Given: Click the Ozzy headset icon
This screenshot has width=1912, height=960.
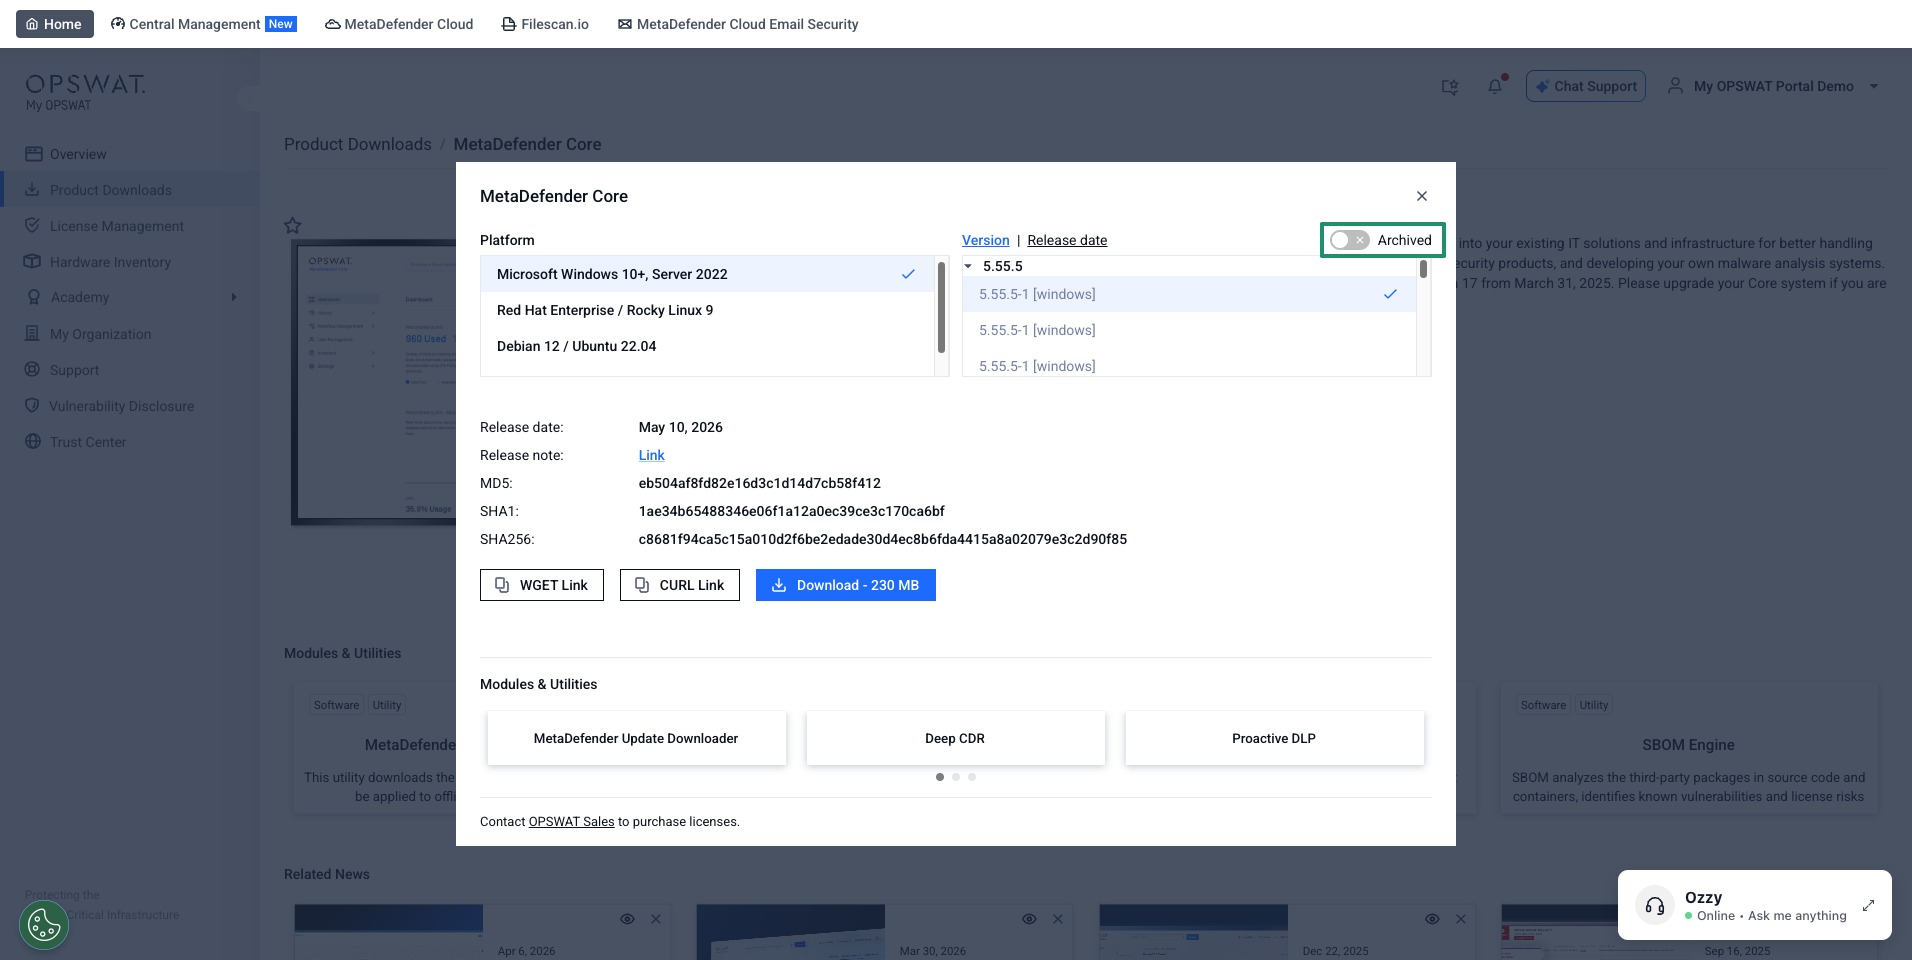Looking at the screenshot, I should (1655, 906).
